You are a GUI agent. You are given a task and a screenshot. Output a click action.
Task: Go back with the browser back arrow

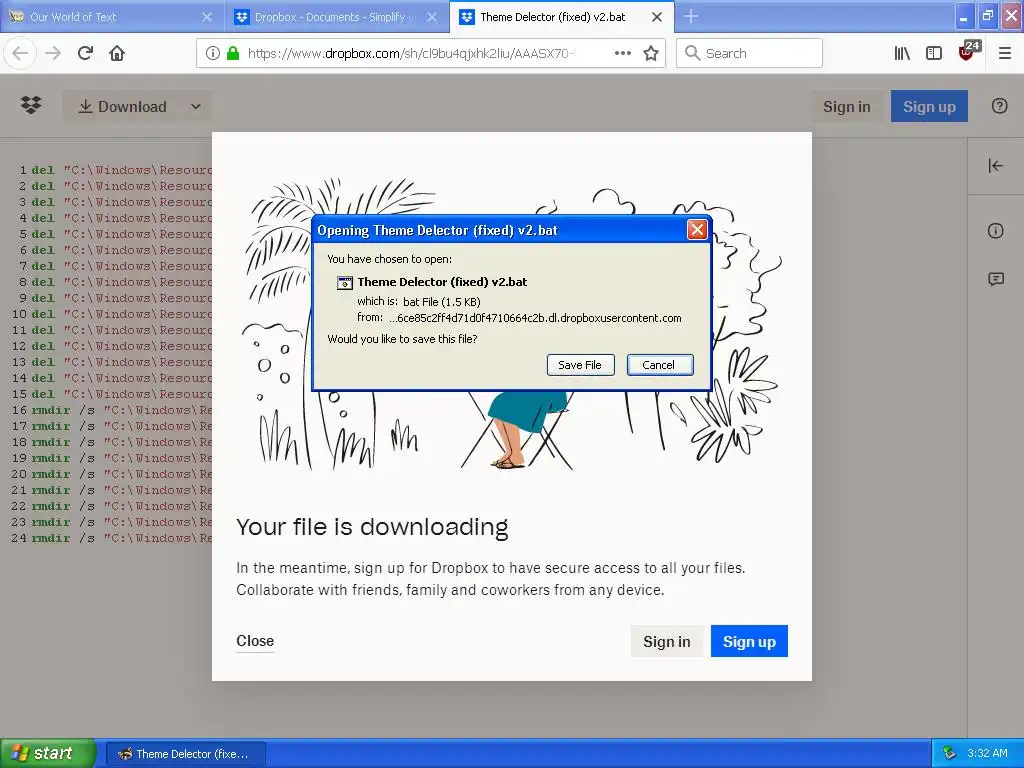(20, 54)
